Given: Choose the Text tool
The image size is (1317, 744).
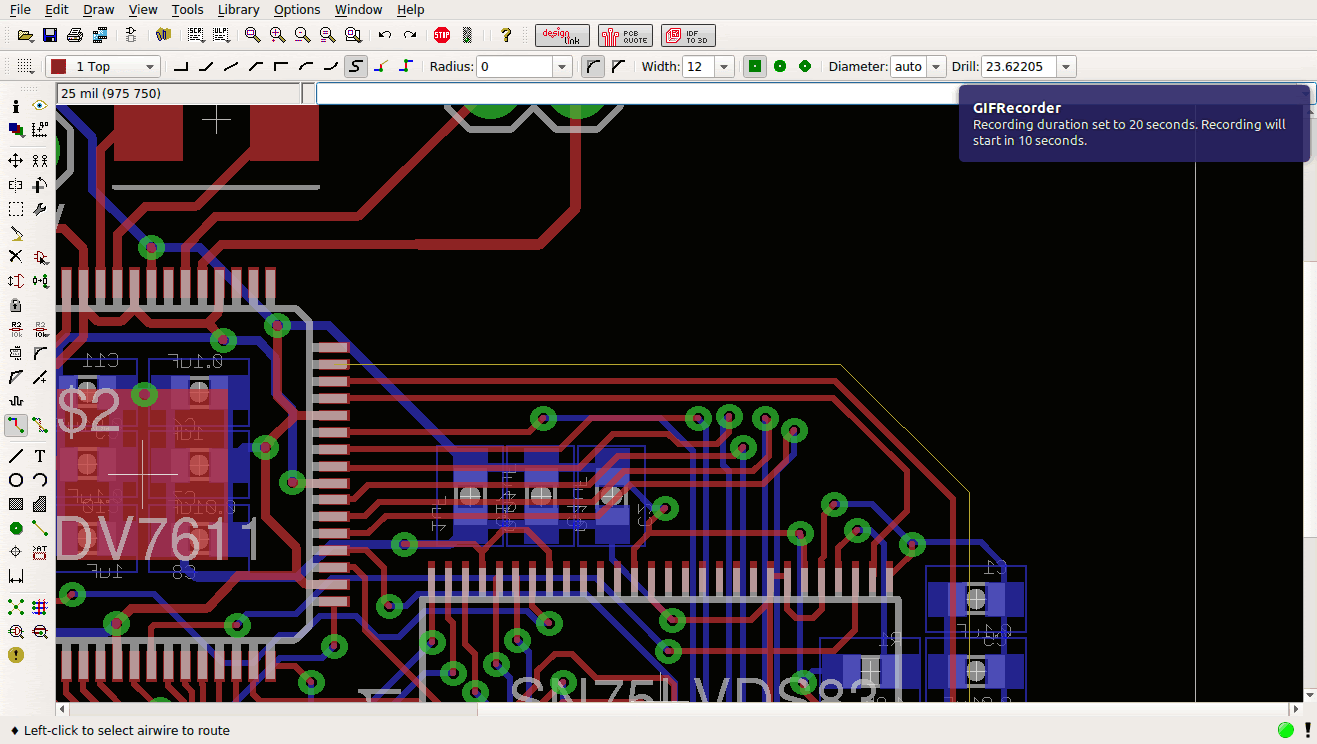Looking at the screenshot, I should (x=40, y=456).
